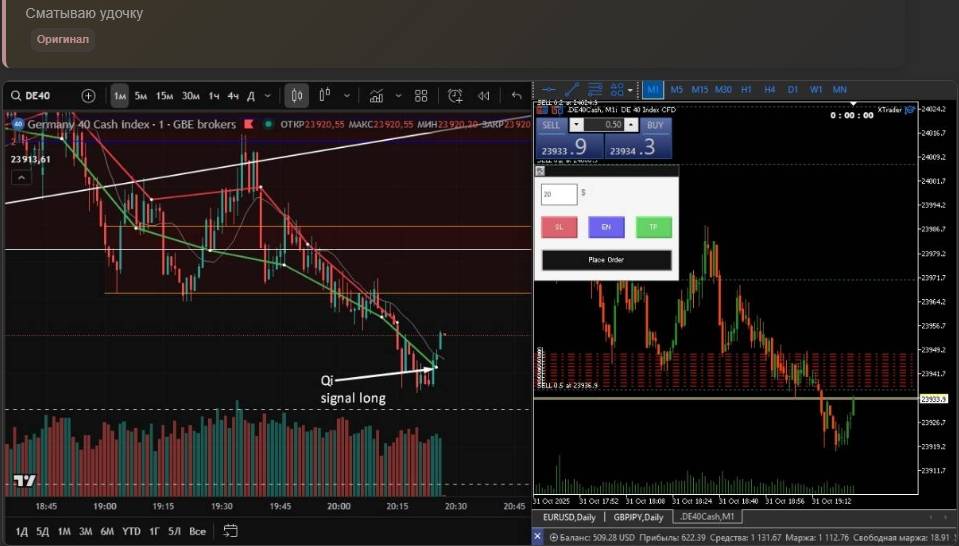Image resolution: width=959 pixels, height=546 pixels.
Task: Click the dollar risk amount input field
Action: tap(558, 194)
